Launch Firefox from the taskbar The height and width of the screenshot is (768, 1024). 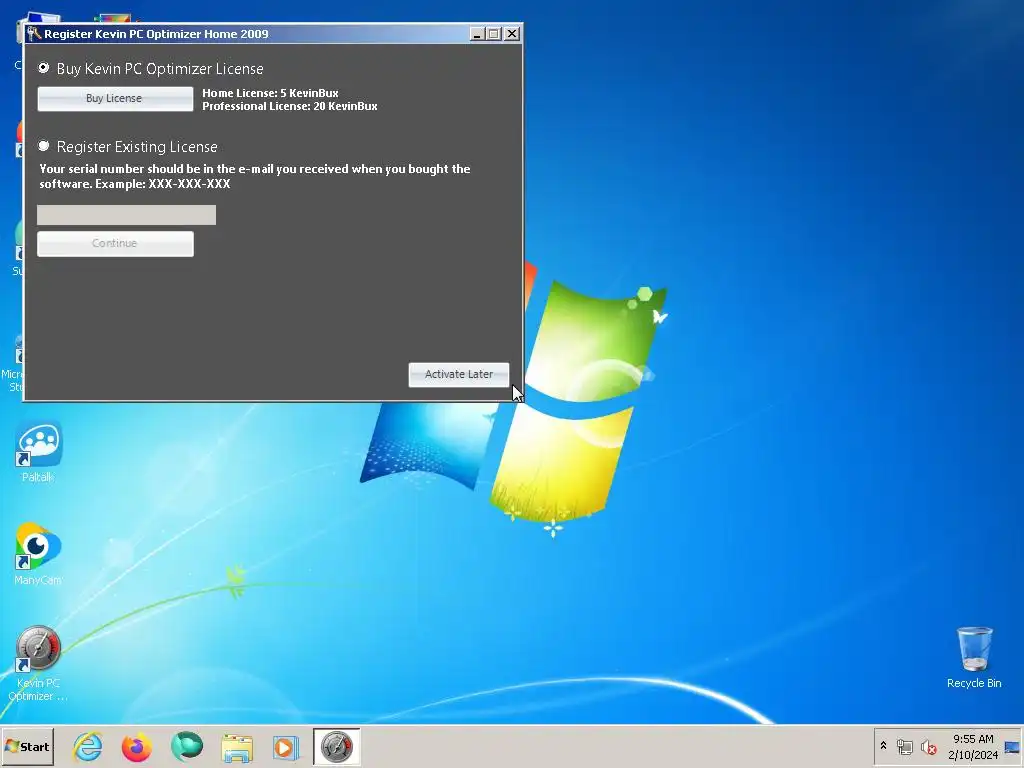136,746
